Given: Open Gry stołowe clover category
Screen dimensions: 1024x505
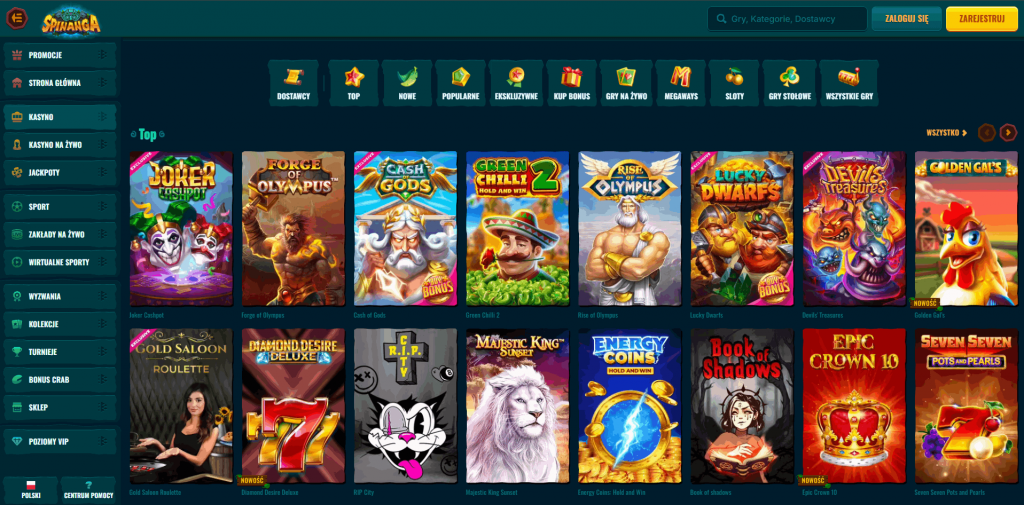Looking at the screenshot, I should pos(790,83).
